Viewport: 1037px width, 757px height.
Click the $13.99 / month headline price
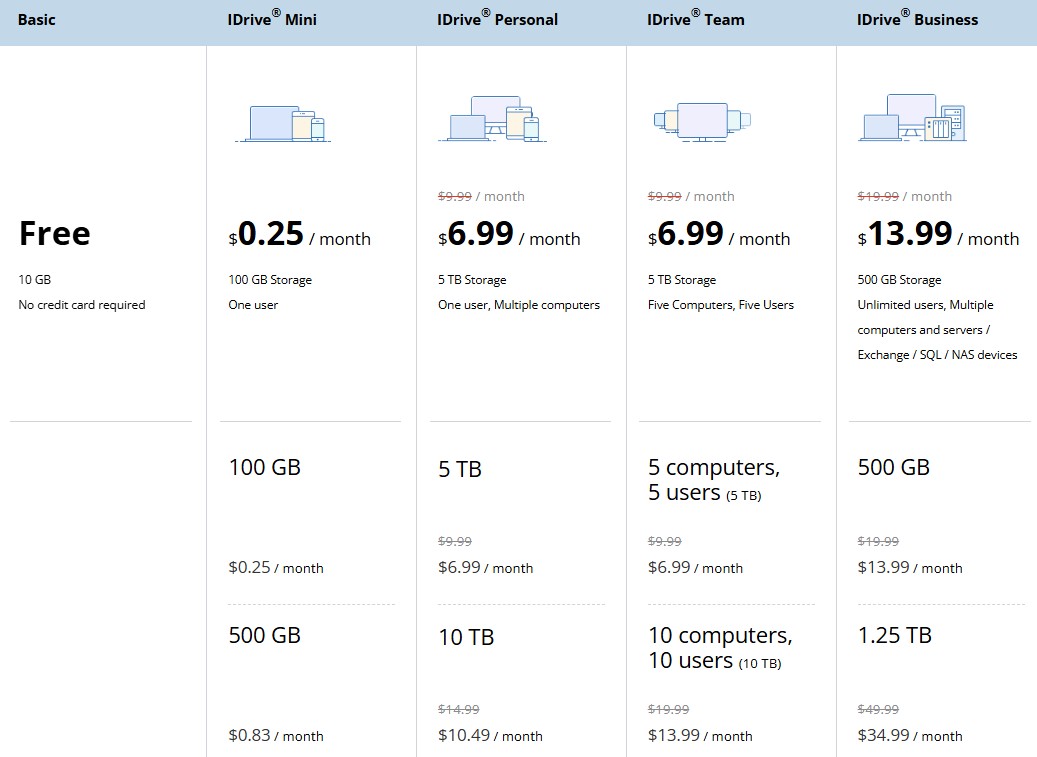tap(938, 234)
